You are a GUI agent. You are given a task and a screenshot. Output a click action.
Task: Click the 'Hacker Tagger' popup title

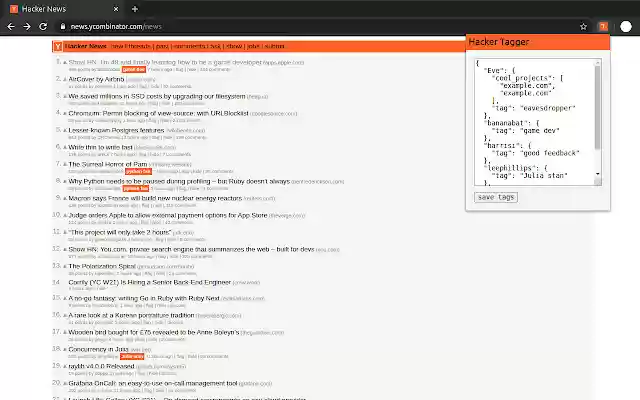click(x=498, y=42)
